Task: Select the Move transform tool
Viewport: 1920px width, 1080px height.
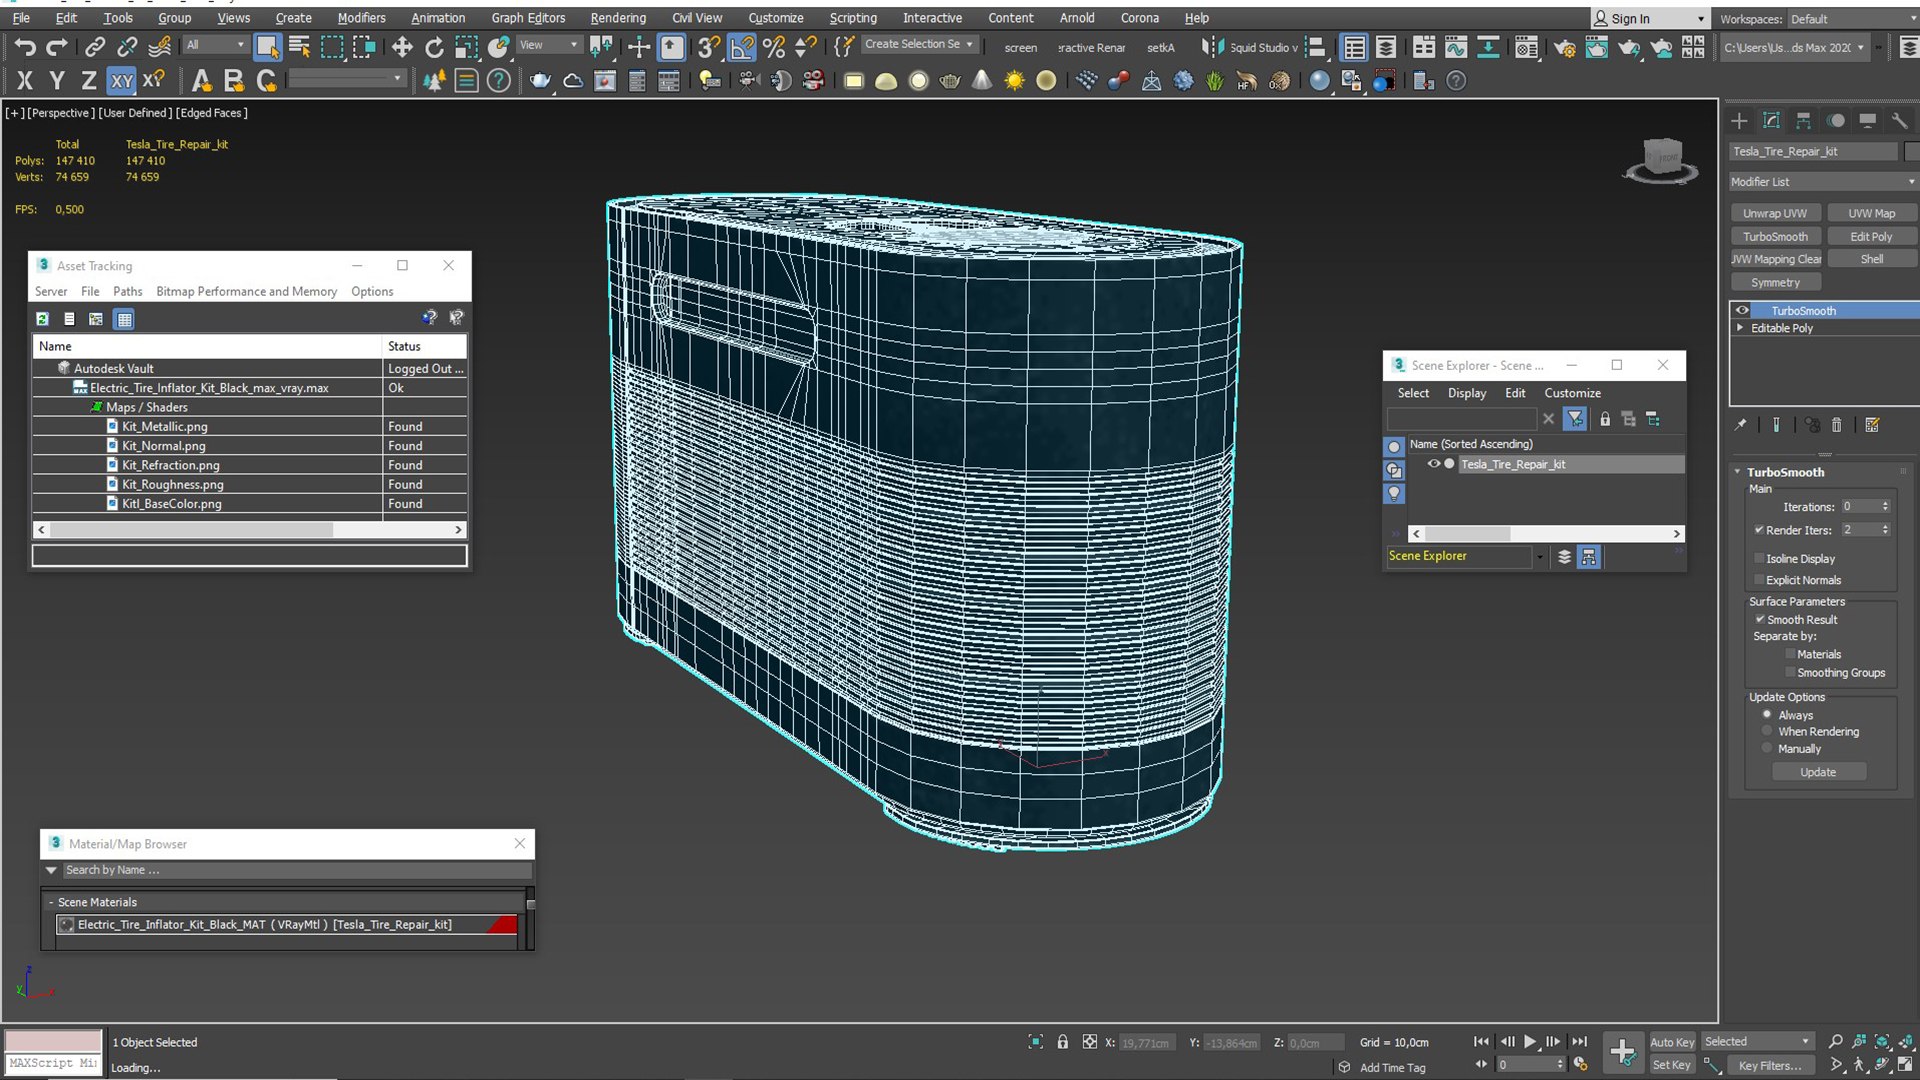Action: click(x=402, y=47)
